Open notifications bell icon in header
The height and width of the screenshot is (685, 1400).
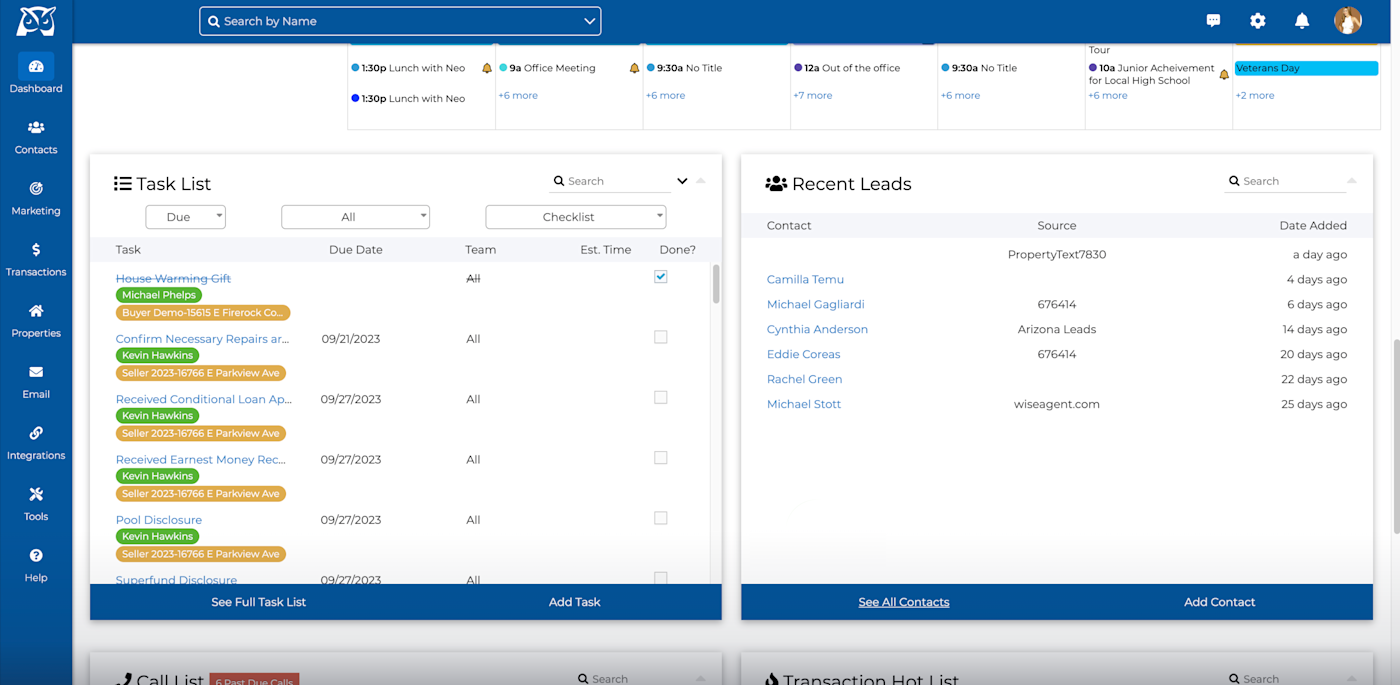[x=1302, y=20]
